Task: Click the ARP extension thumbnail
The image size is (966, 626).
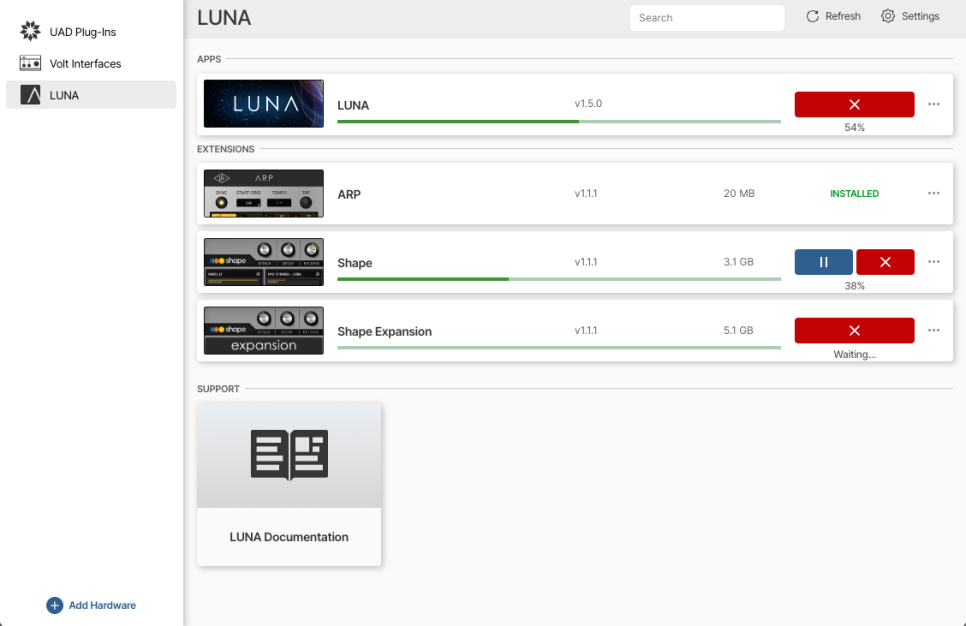Action: click(264, 193)
